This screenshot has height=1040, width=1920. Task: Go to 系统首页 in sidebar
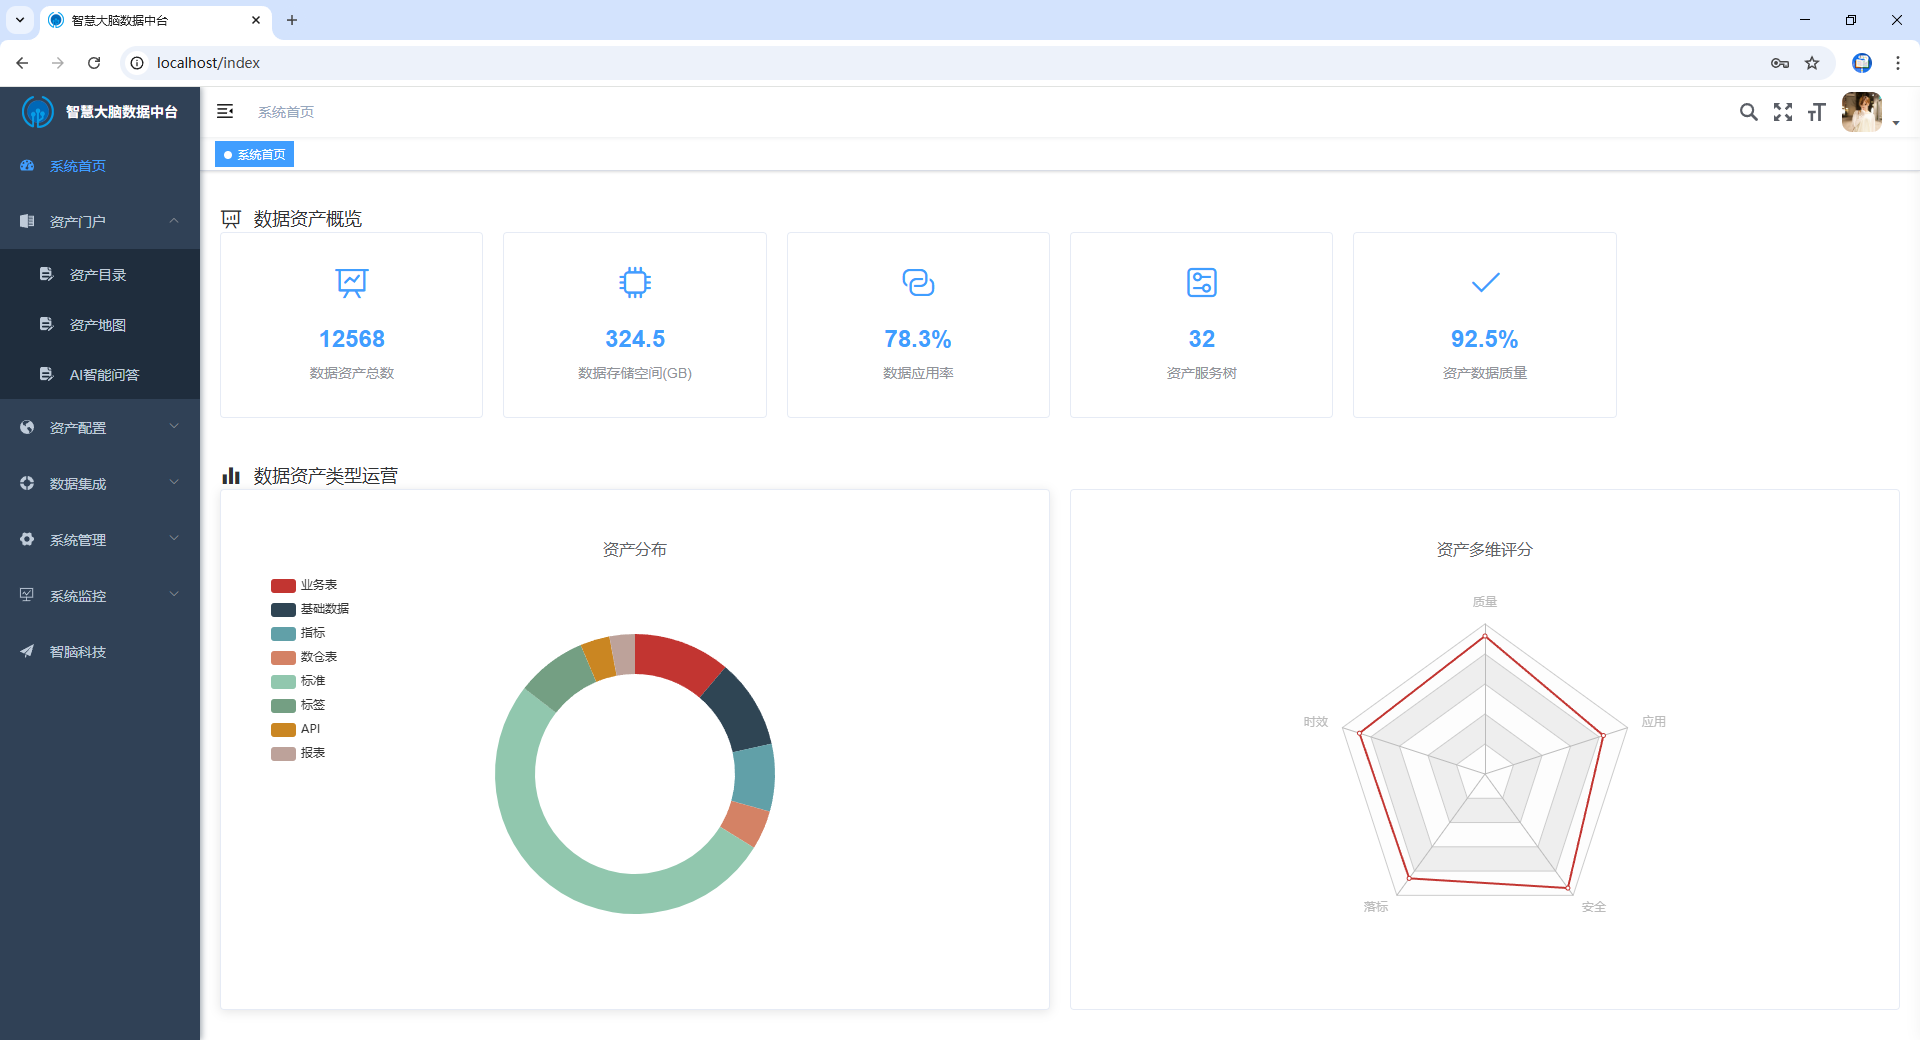coord(78,166)
